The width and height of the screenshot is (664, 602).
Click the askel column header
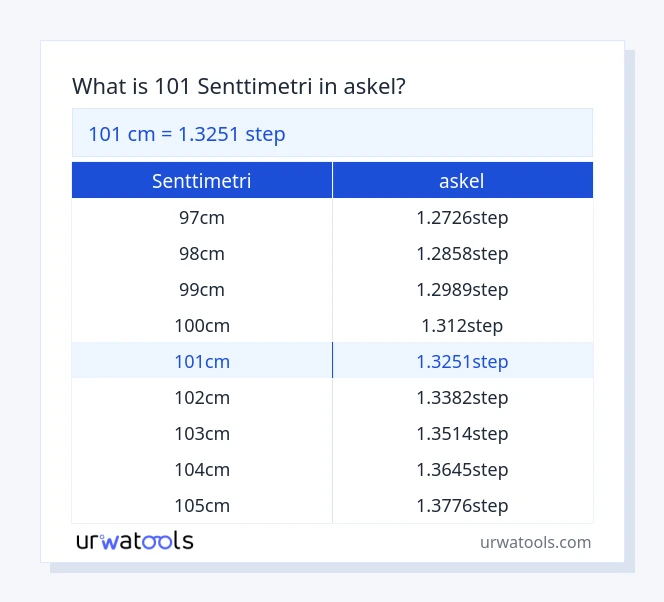(x=462, y=181)
